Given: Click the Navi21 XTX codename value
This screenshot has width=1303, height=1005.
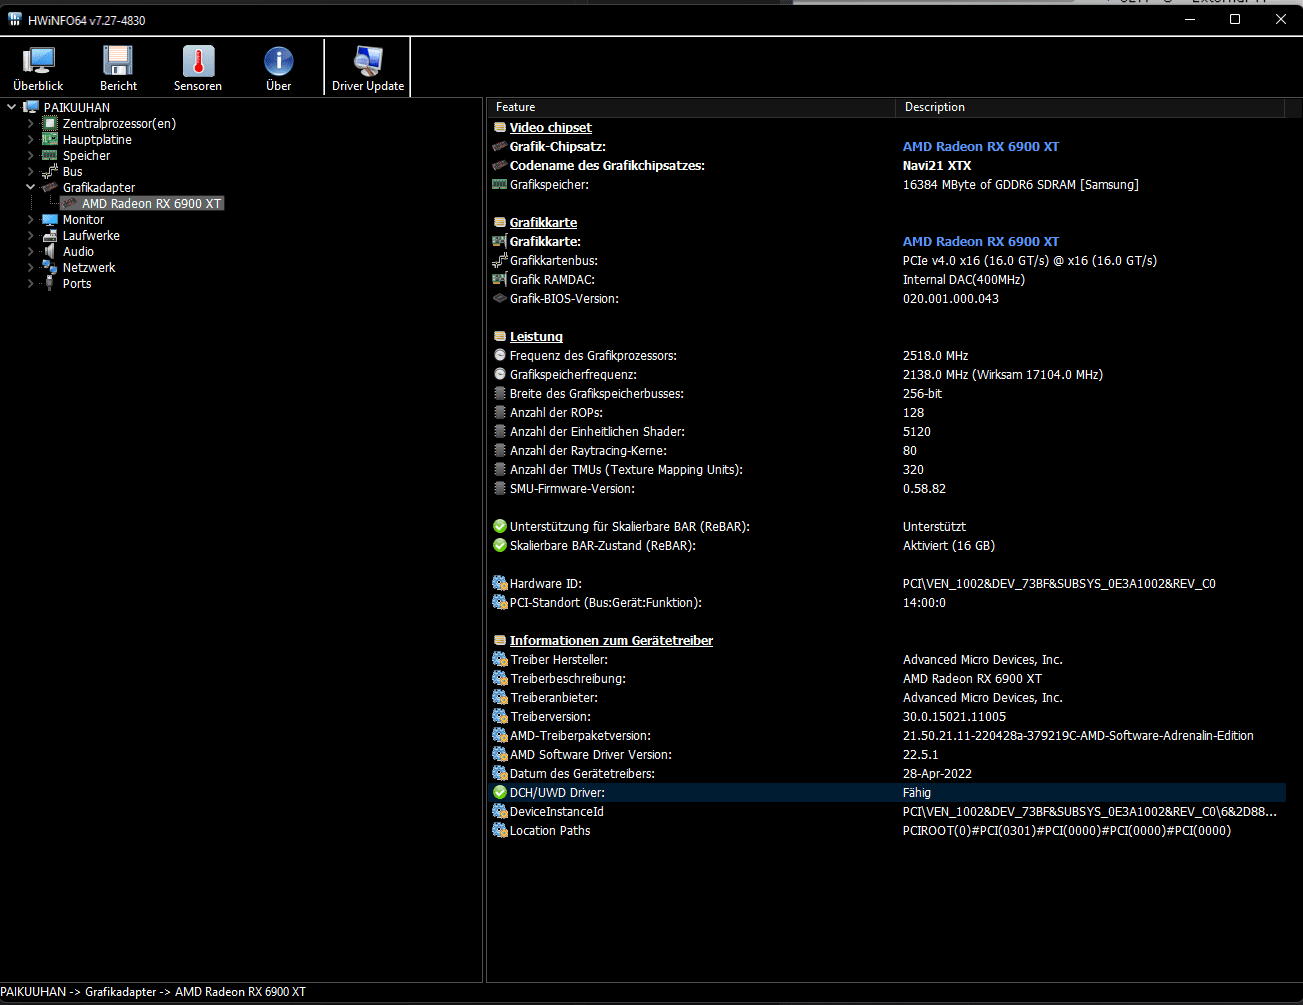Looking at the screenshot, I should 937,165.
